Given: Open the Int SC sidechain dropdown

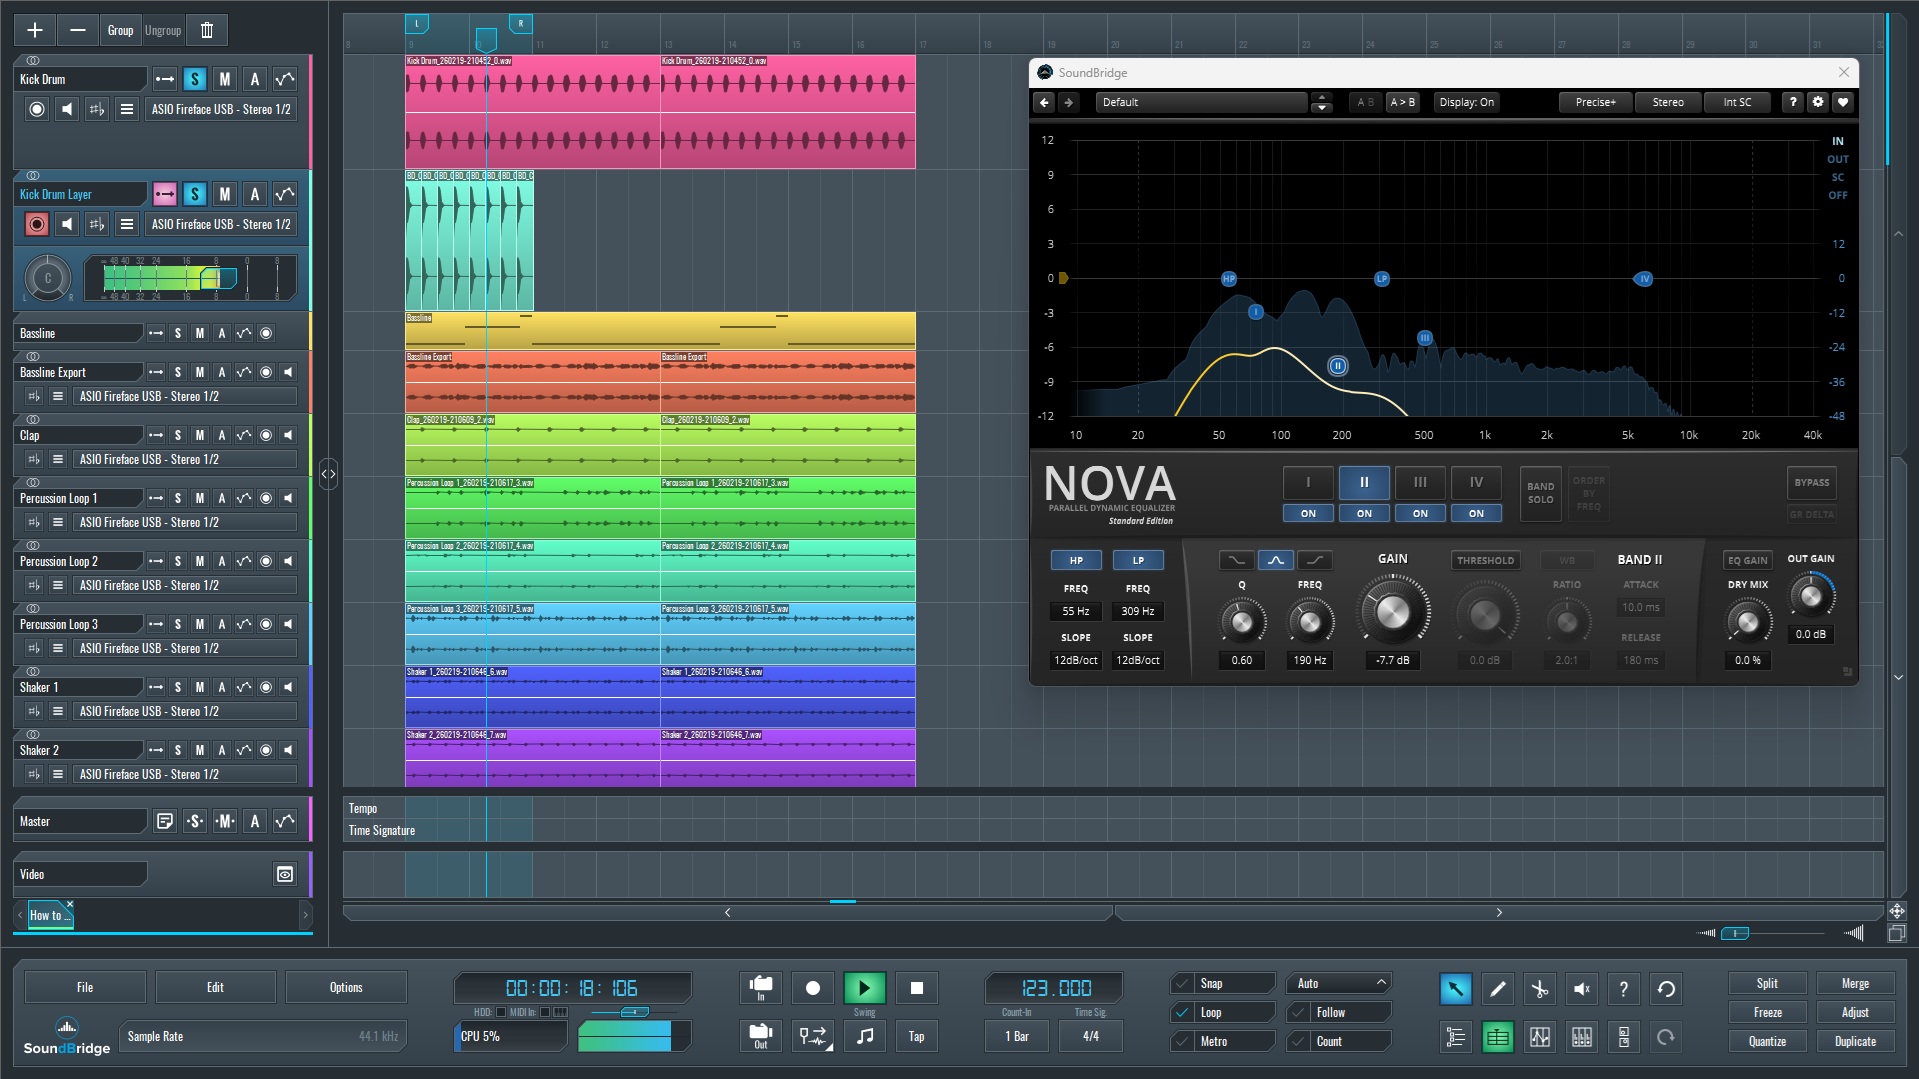Looking at the screenshot, I should pos(1737,102).
